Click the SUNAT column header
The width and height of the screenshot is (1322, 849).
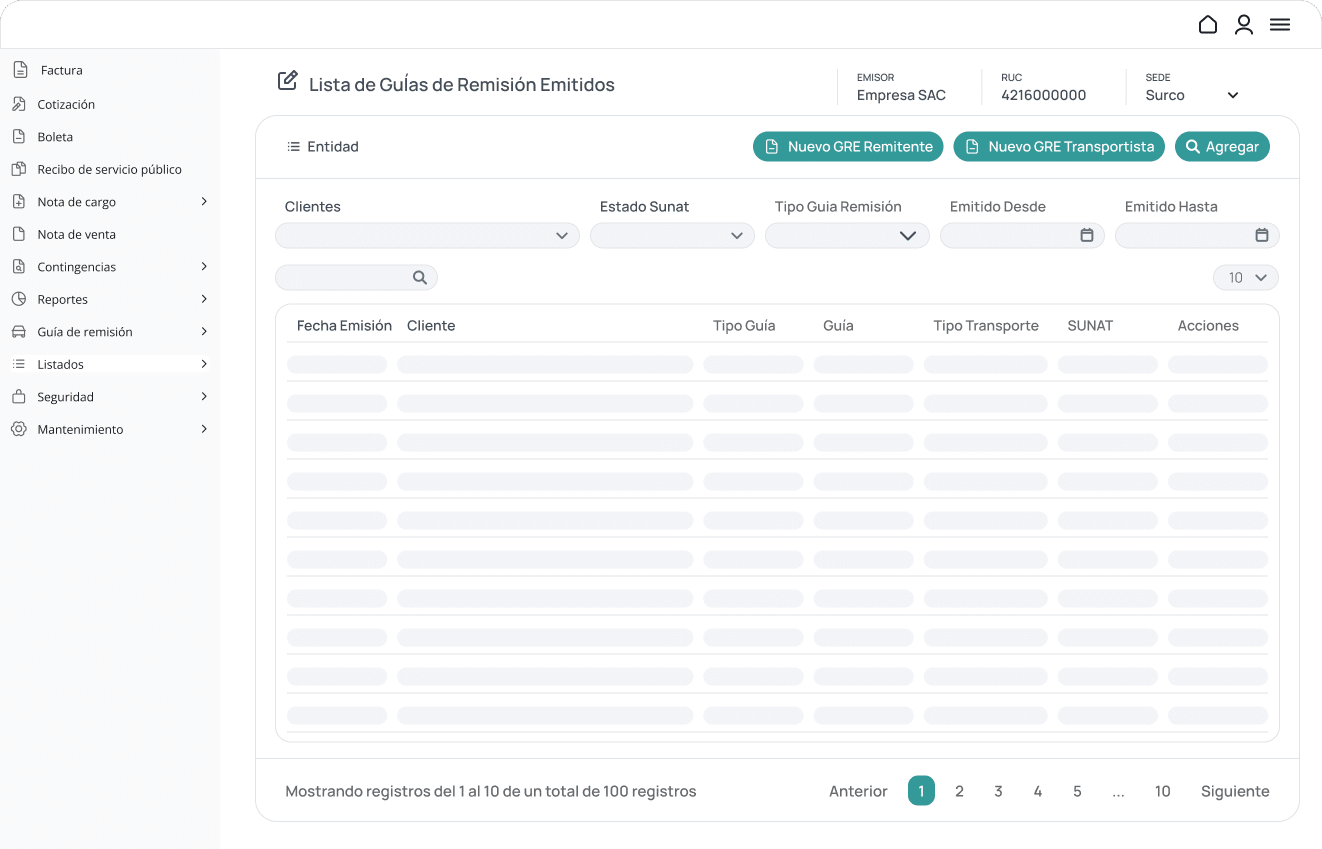pos(1090,326)
